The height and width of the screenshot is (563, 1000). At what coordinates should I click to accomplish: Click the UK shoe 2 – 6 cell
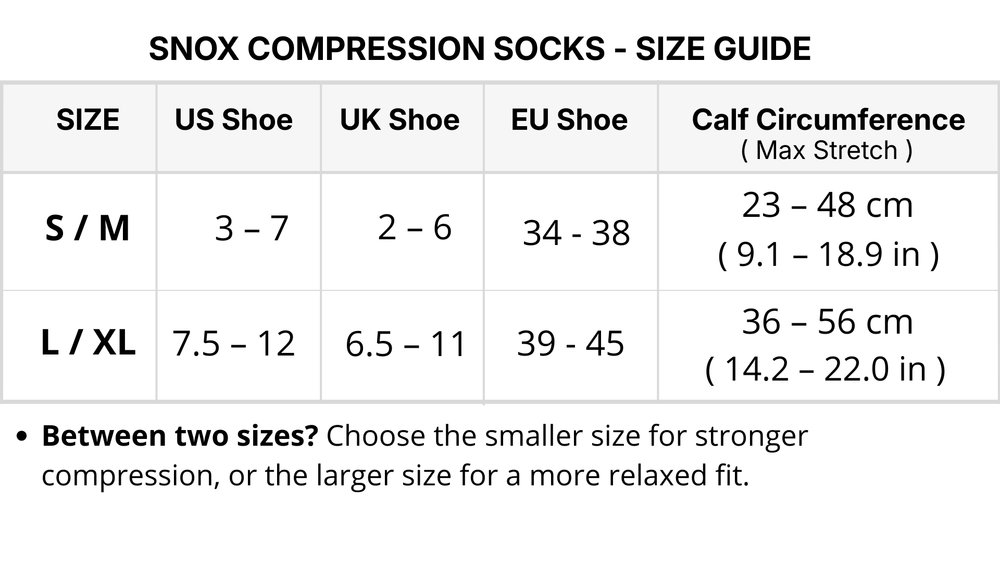click(414, 228)
